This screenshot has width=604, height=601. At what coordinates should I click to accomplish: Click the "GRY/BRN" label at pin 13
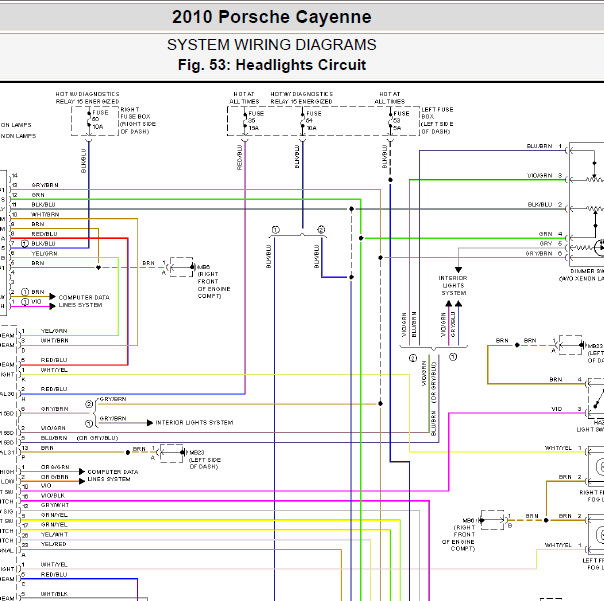point(45,185)
